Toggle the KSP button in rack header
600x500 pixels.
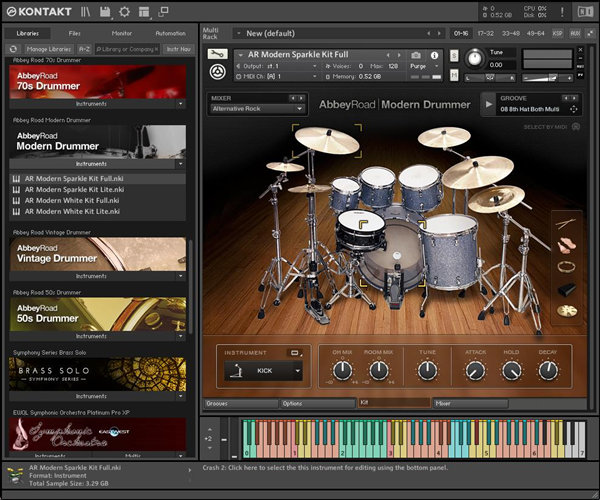556,33
